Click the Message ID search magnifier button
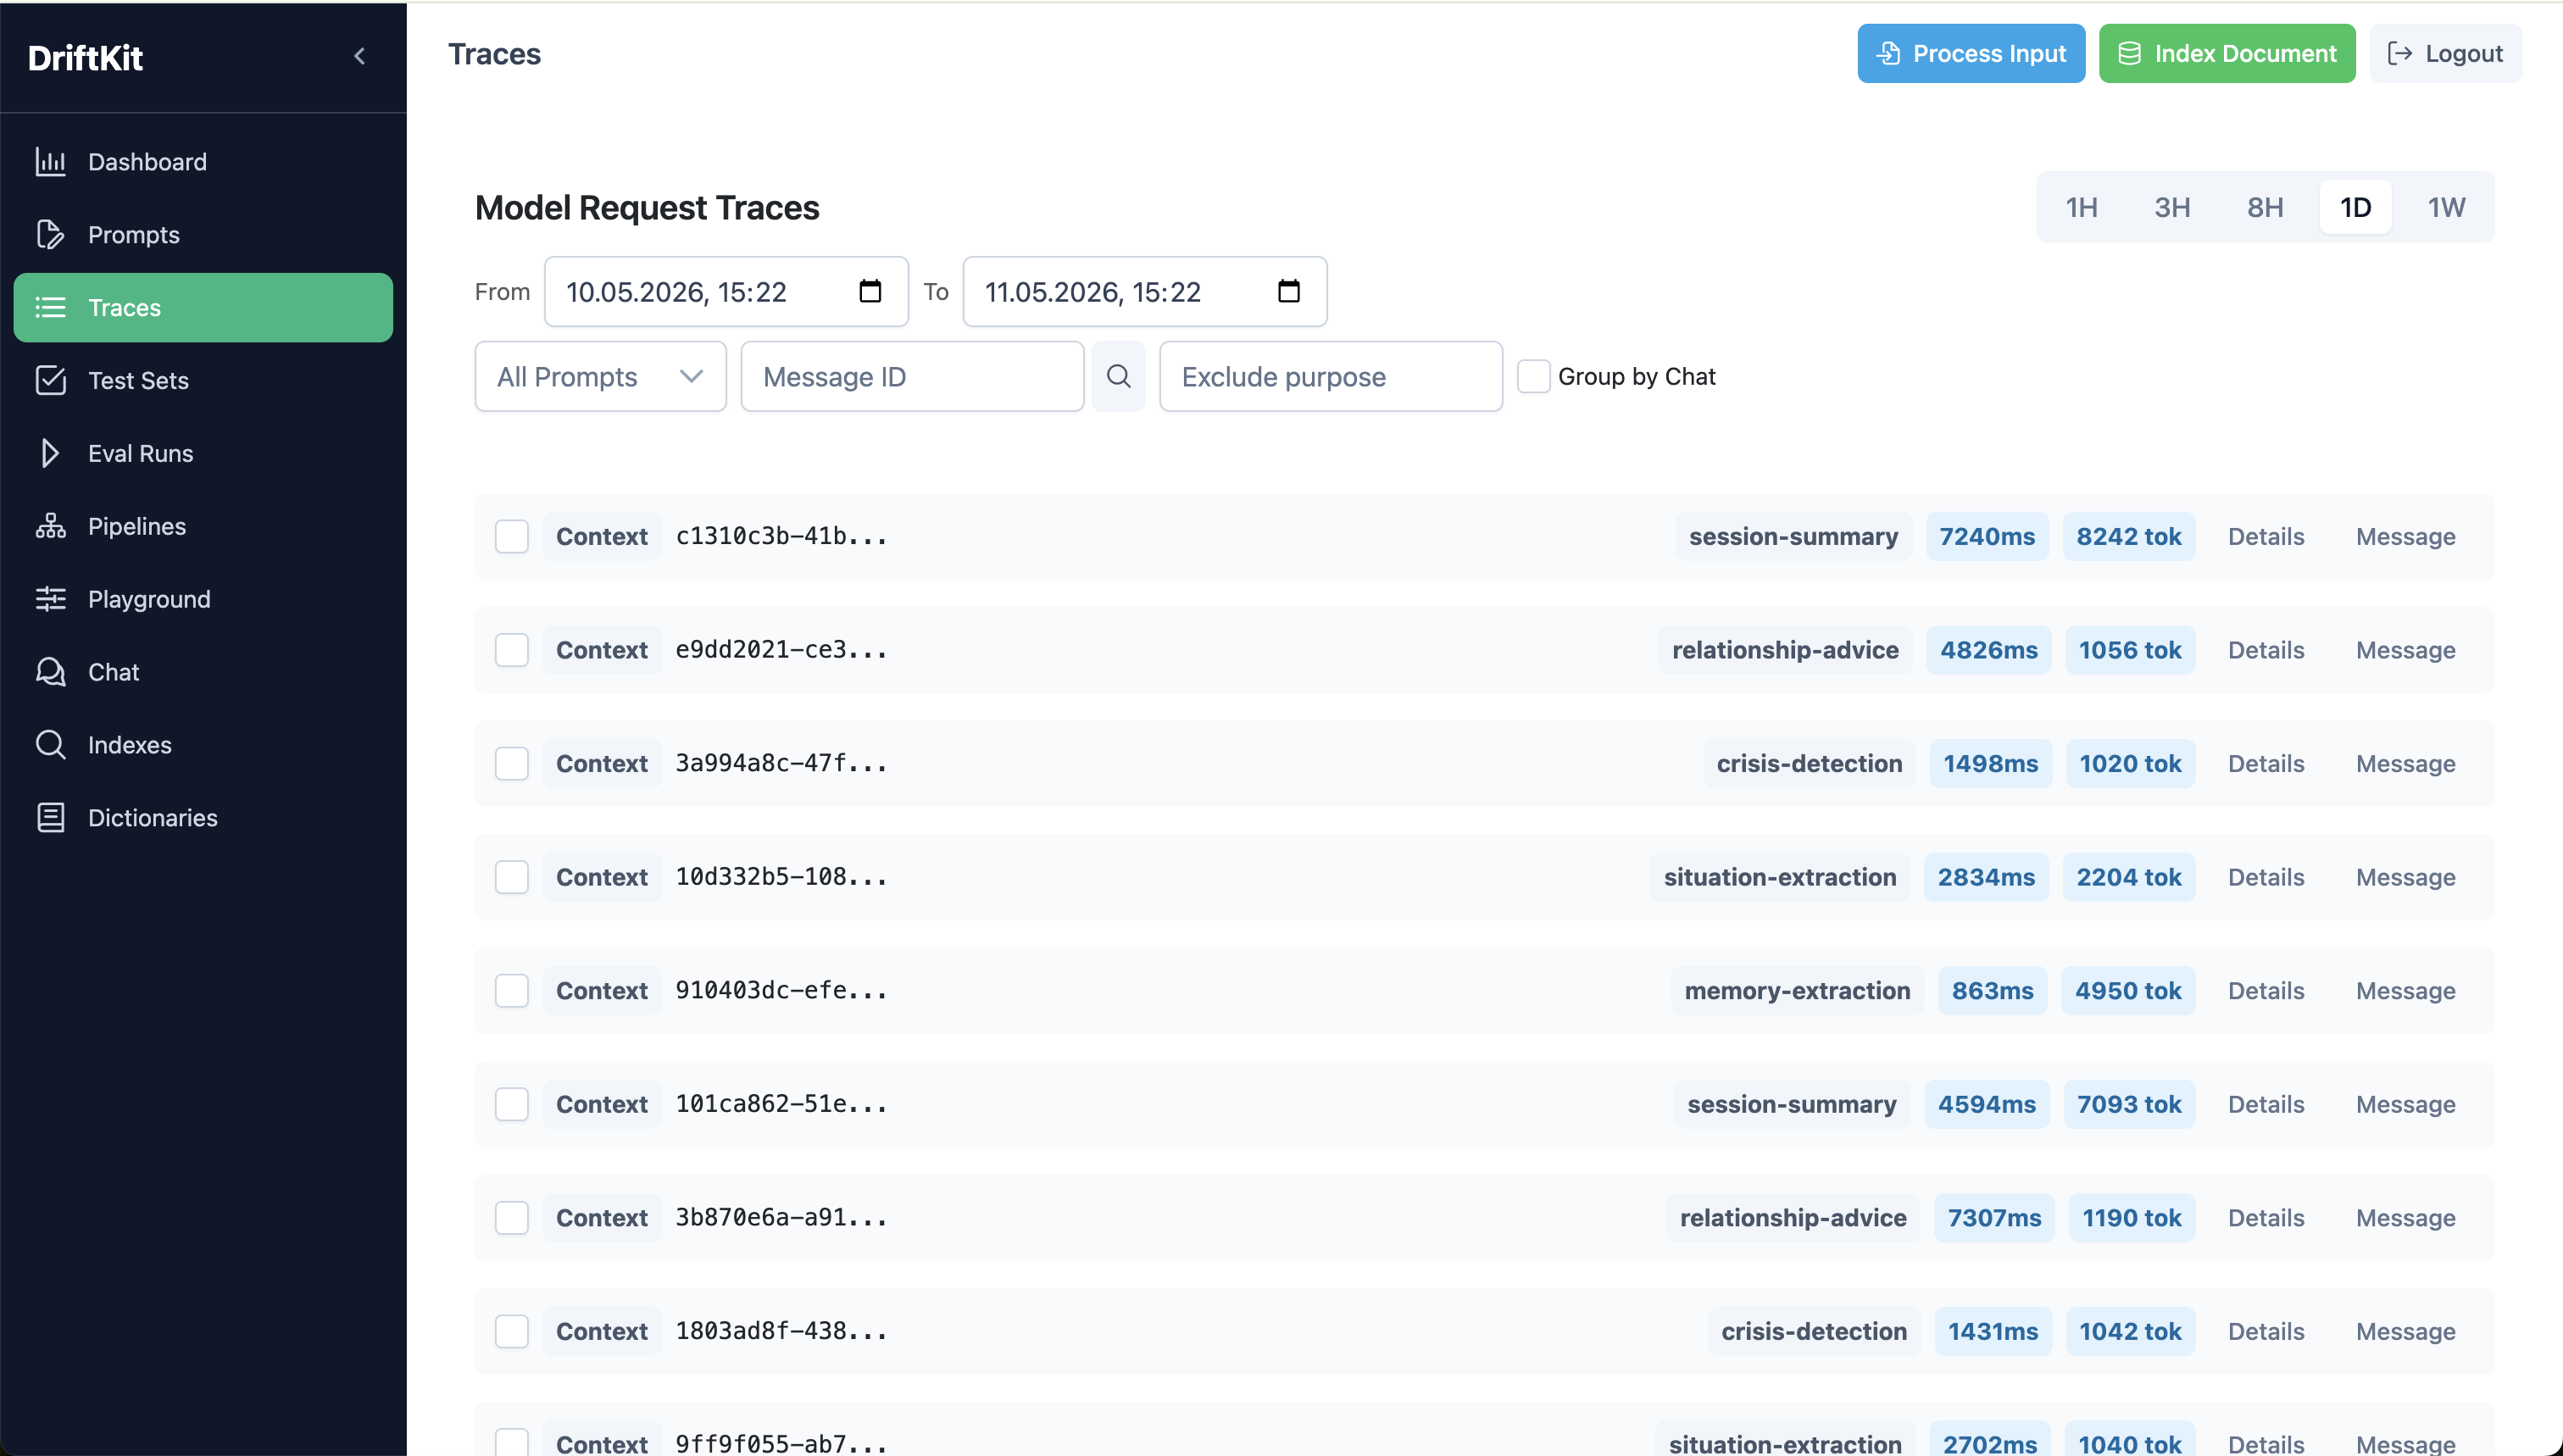This screenshot has width=2563, height=1456. [x=1118, y=377]
